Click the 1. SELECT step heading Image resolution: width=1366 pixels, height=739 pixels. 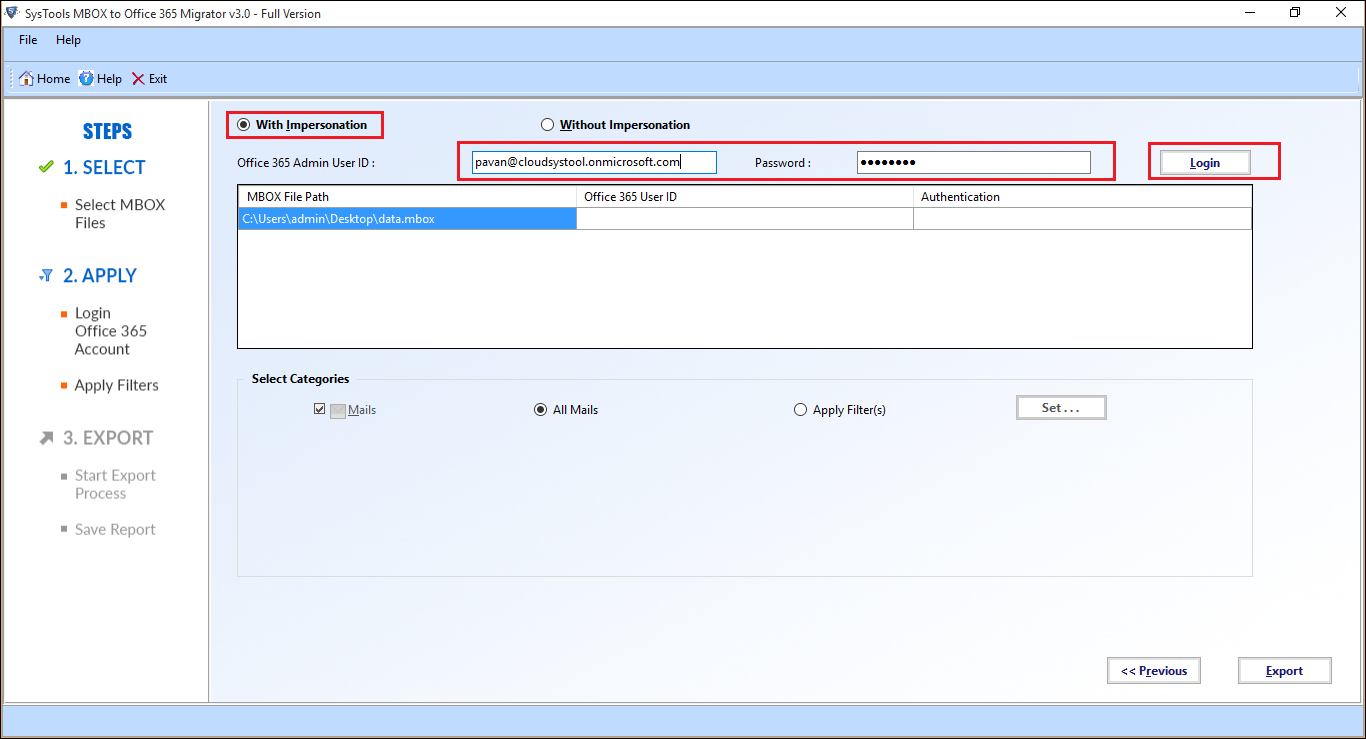click(x=104, y=167)
